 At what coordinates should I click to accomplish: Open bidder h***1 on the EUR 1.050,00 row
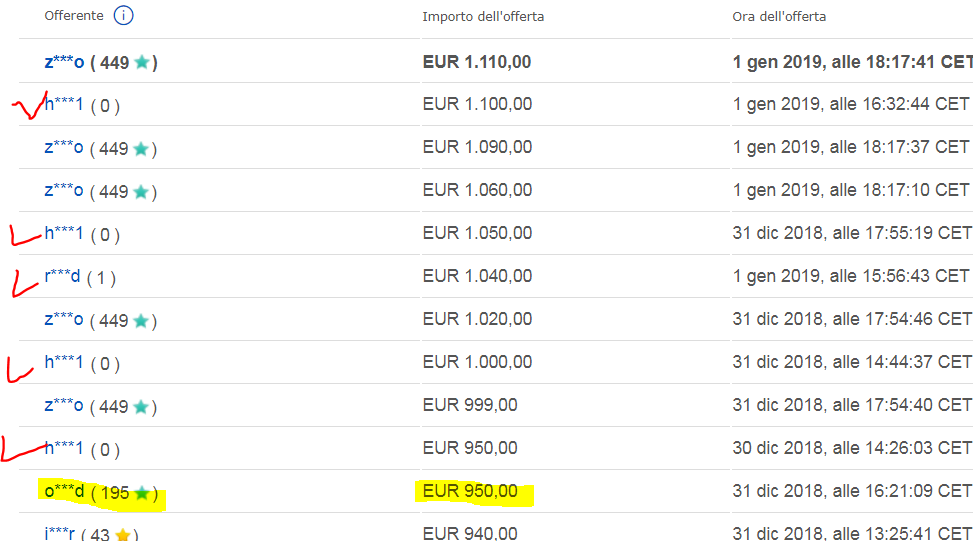64,233
